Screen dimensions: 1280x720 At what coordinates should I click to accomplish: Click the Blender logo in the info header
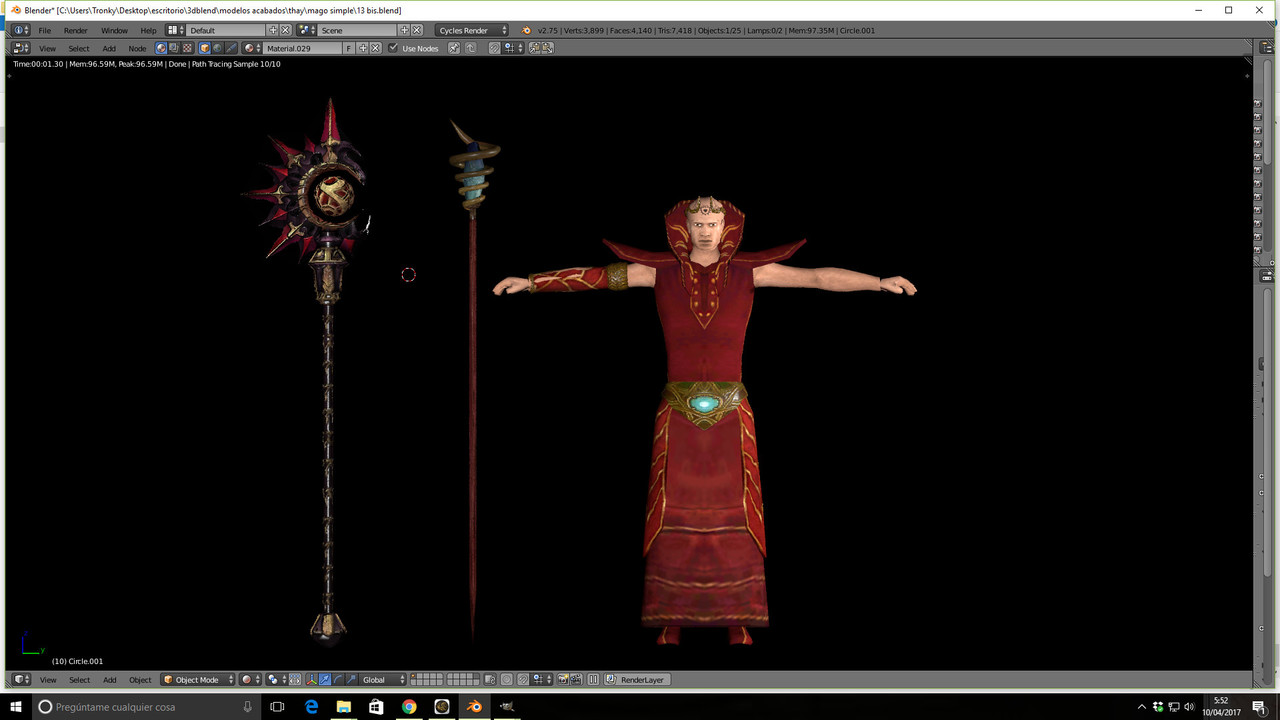point(526,30)
